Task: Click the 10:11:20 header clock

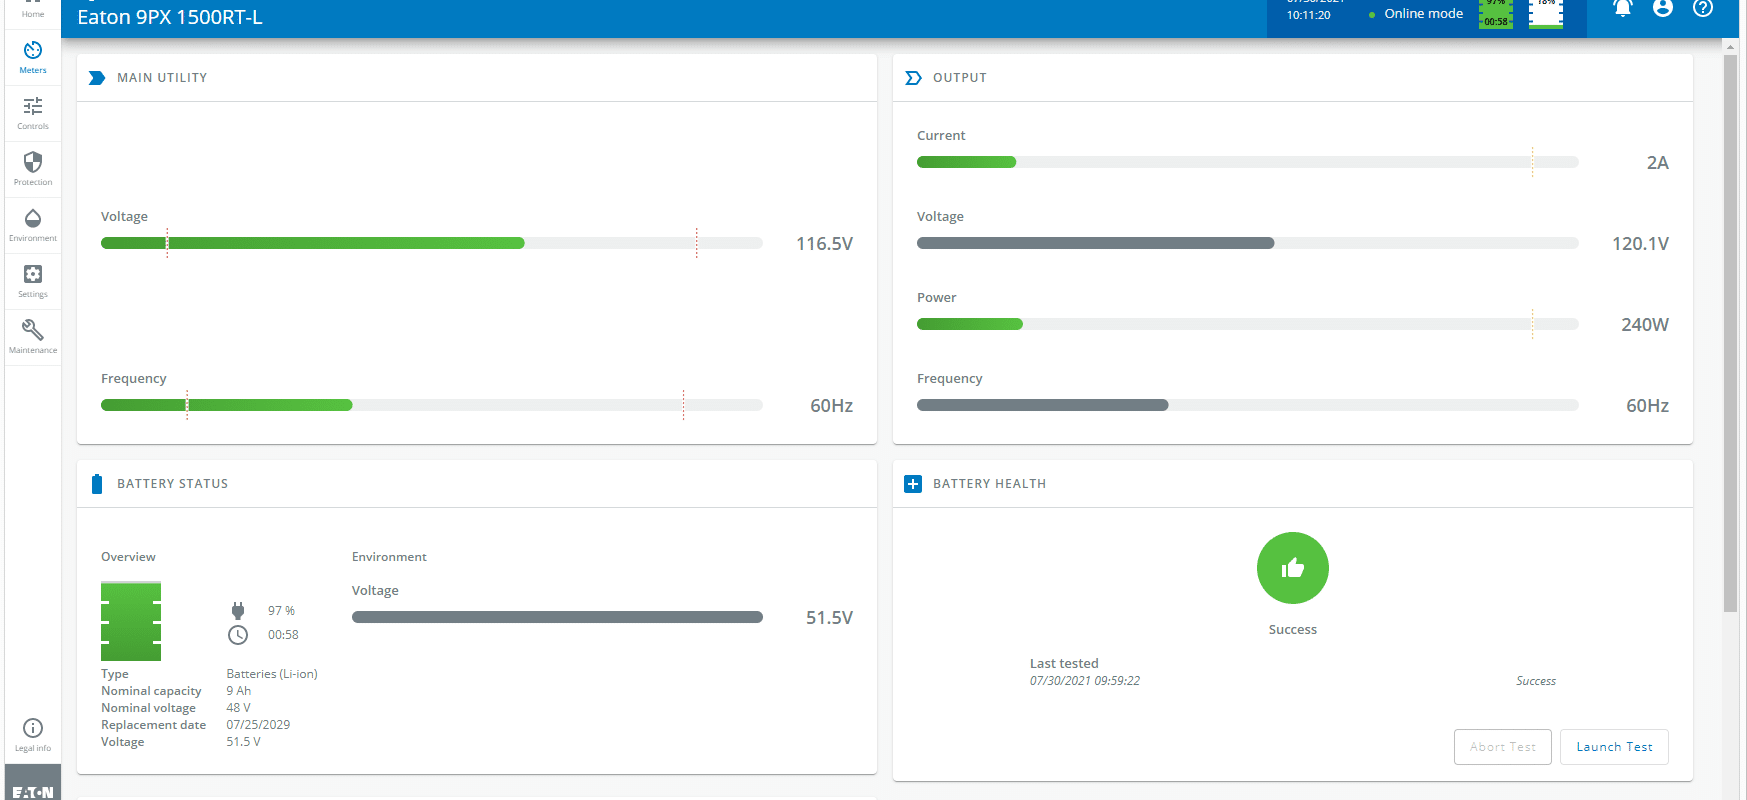Action: 1308,15
